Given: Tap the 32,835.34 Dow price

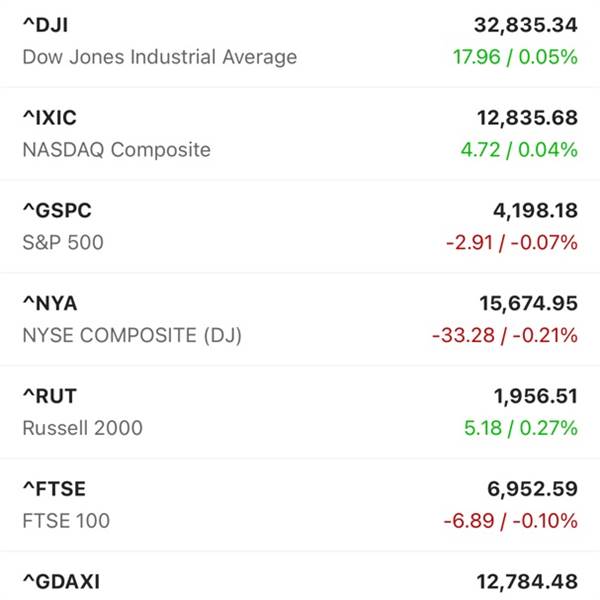Looking at the screenshot, I should [x=525, y=24].
